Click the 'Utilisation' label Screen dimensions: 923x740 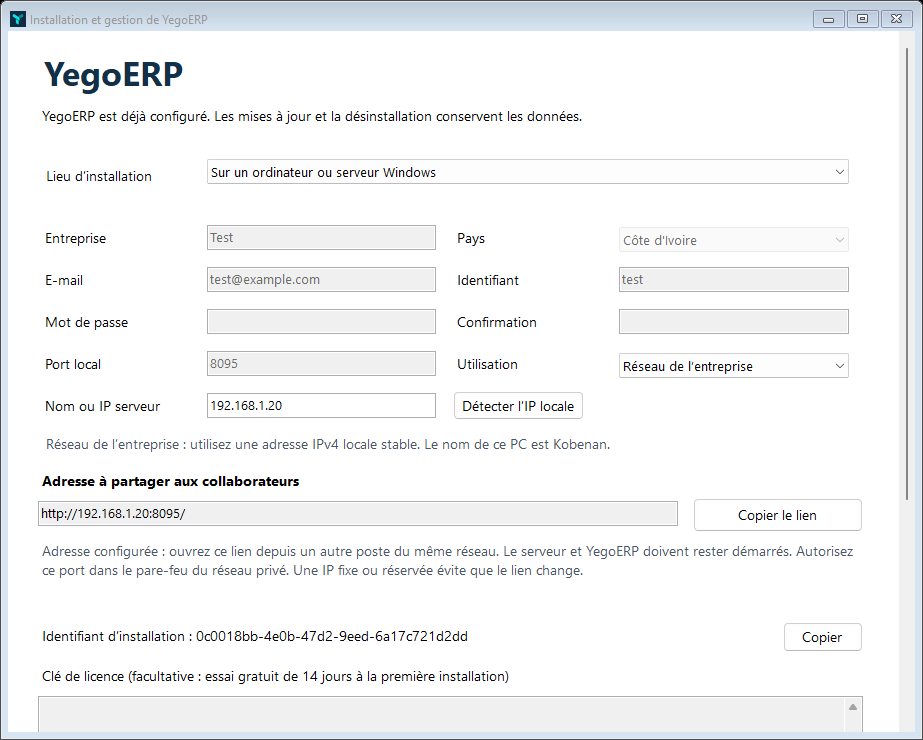point(487,364)
